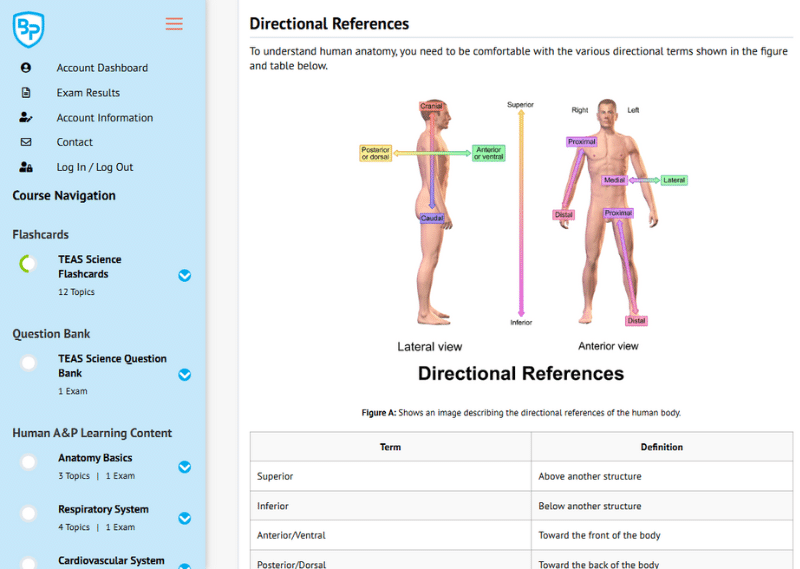Open TEAS Science Flashcards course
800x569 pixels.
click(90, 267)
